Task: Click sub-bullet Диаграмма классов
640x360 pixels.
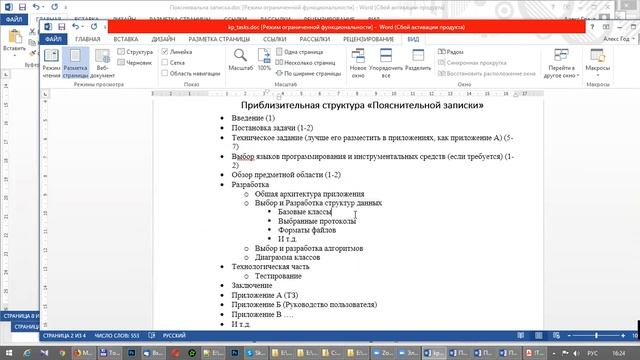Action: tap(287, 258)
